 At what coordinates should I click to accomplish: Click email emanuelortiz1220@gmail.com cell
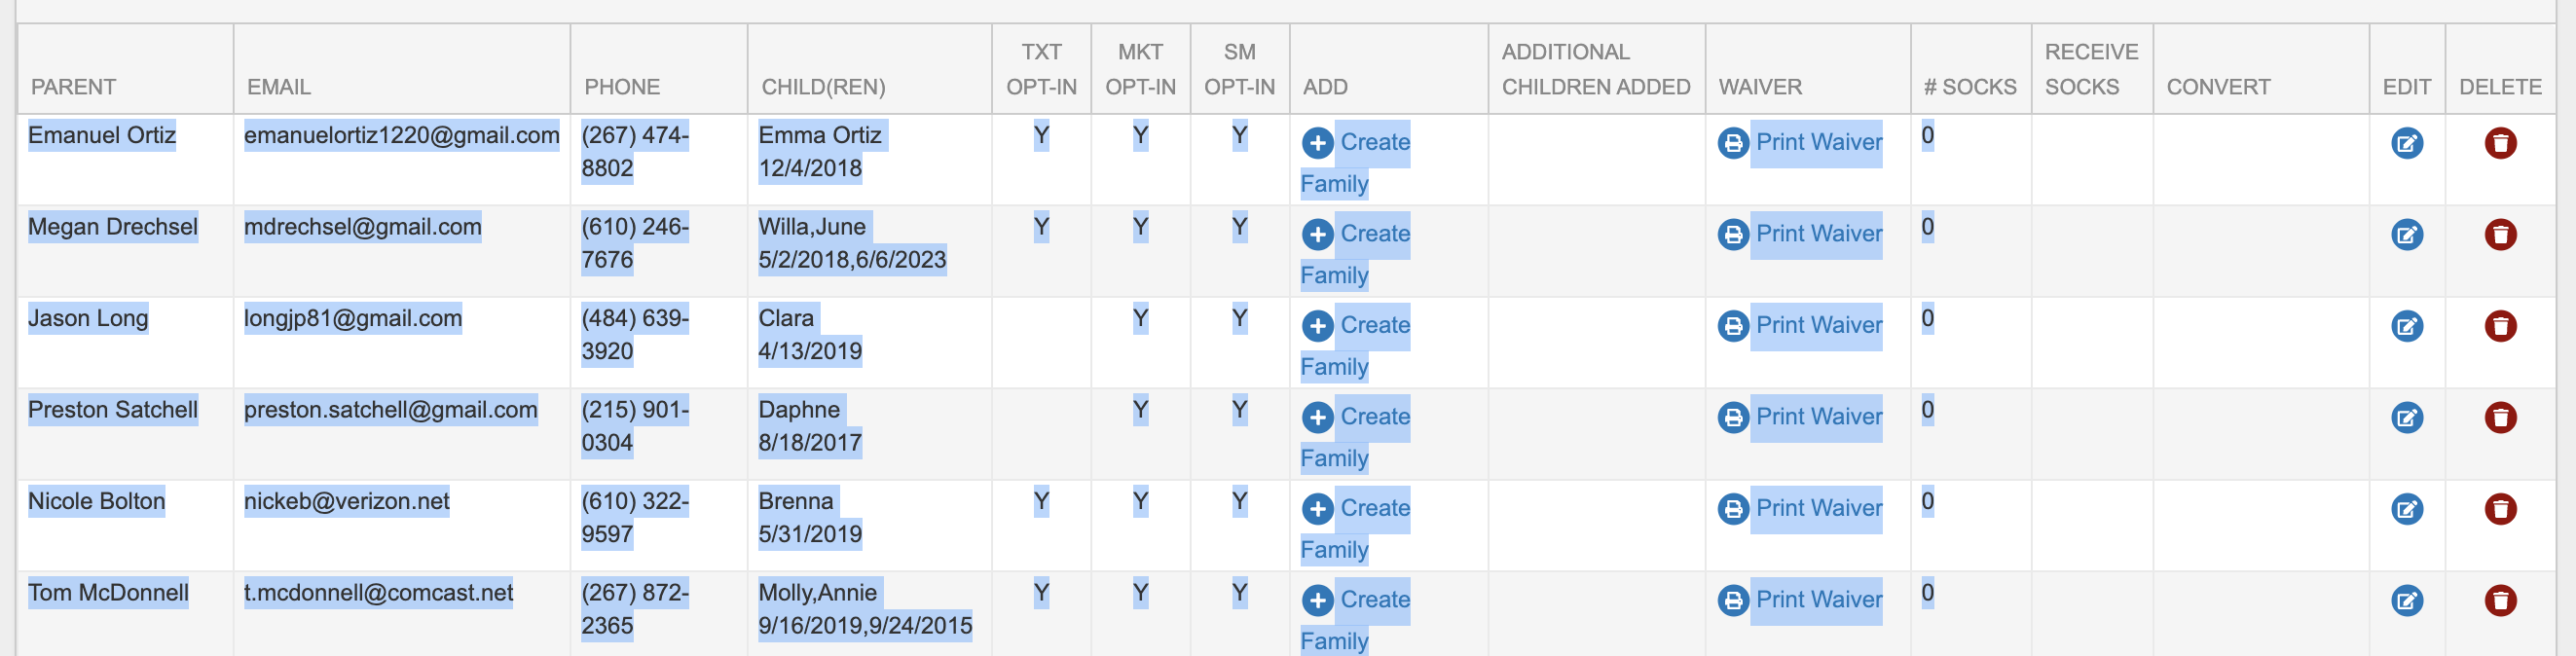(x=401, y=136)
